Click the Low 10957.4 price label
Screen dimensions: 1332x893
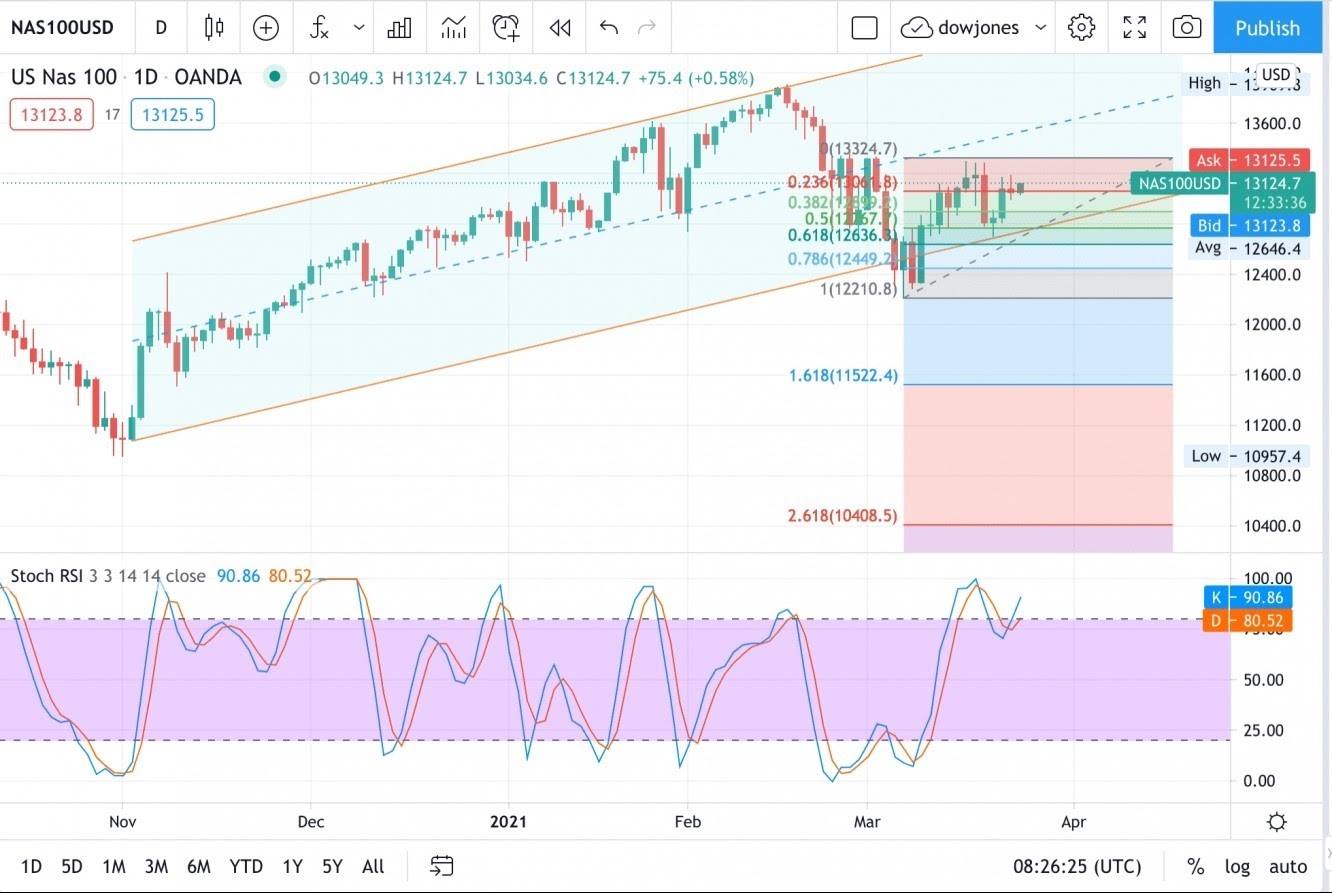click(1248, 456)
